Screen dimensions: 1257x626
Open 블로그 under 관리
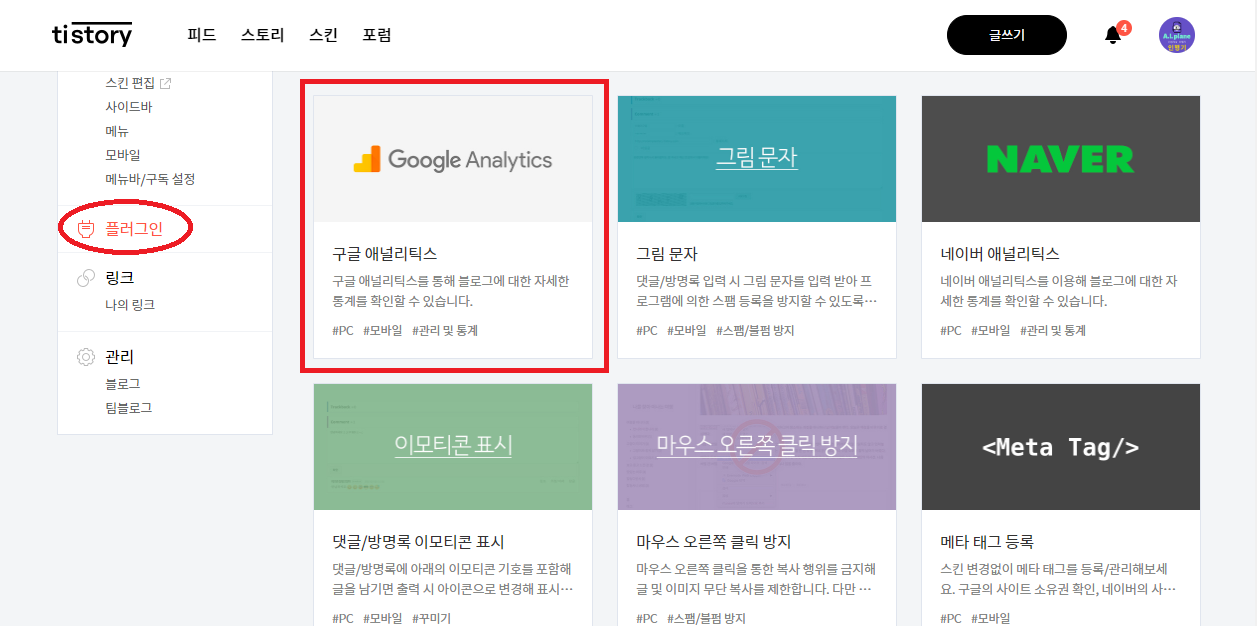tap(123, 384)
